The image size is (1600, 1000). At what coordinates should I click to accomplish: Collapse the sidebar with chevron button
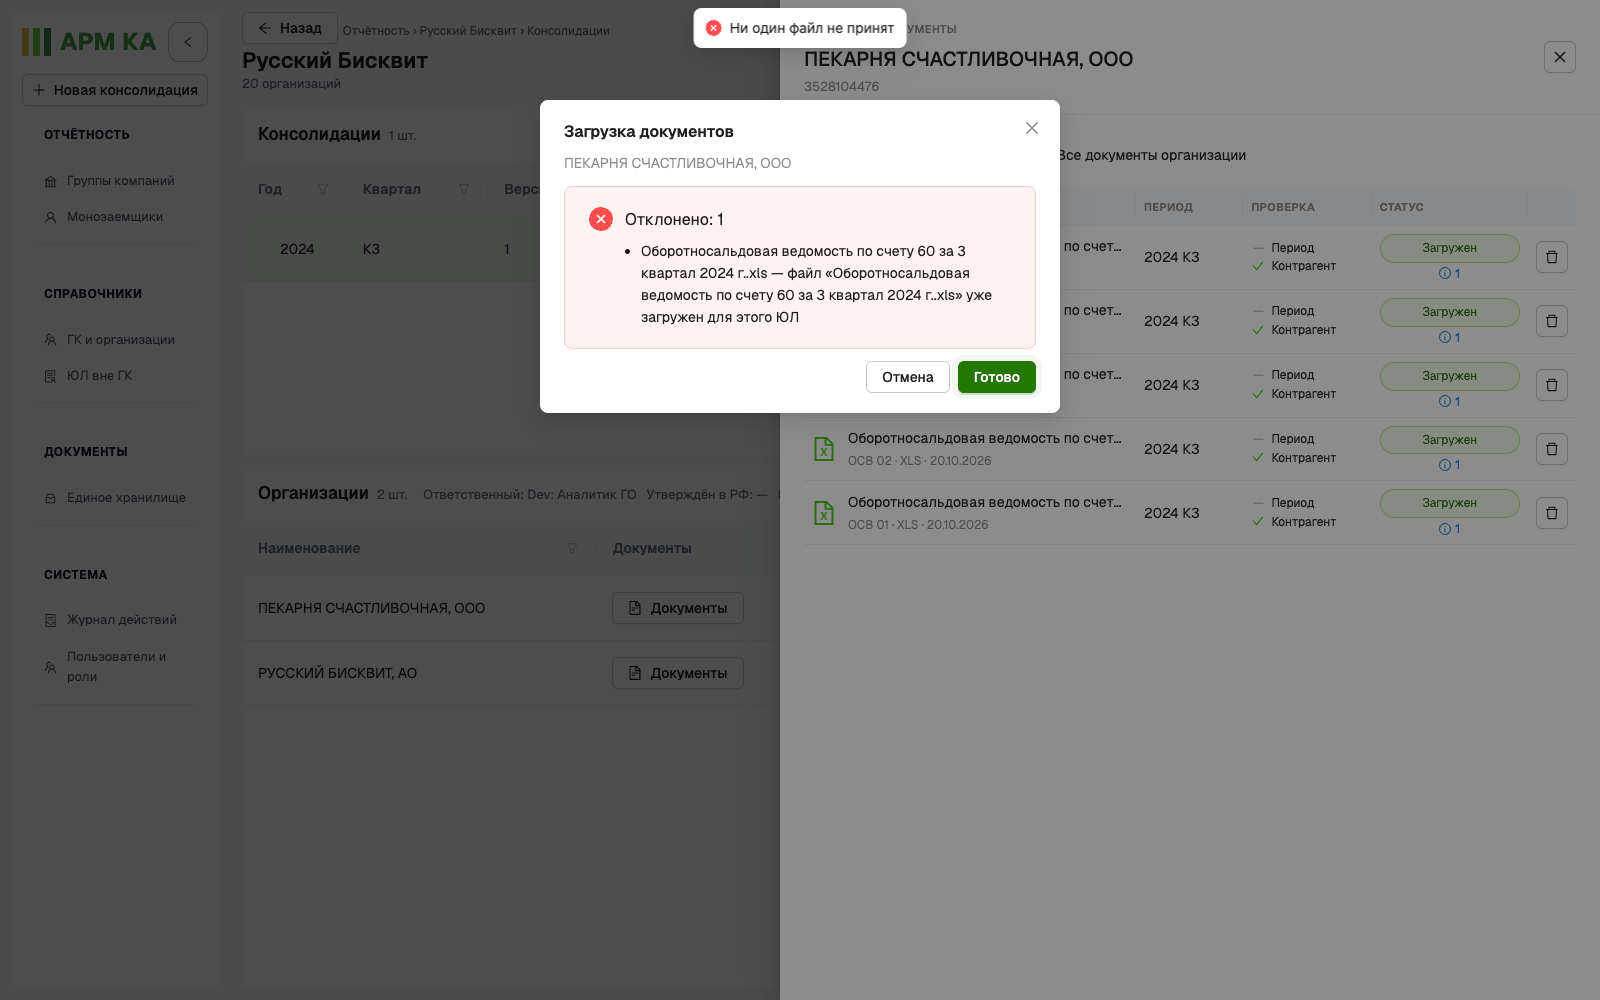pos(188,42)
